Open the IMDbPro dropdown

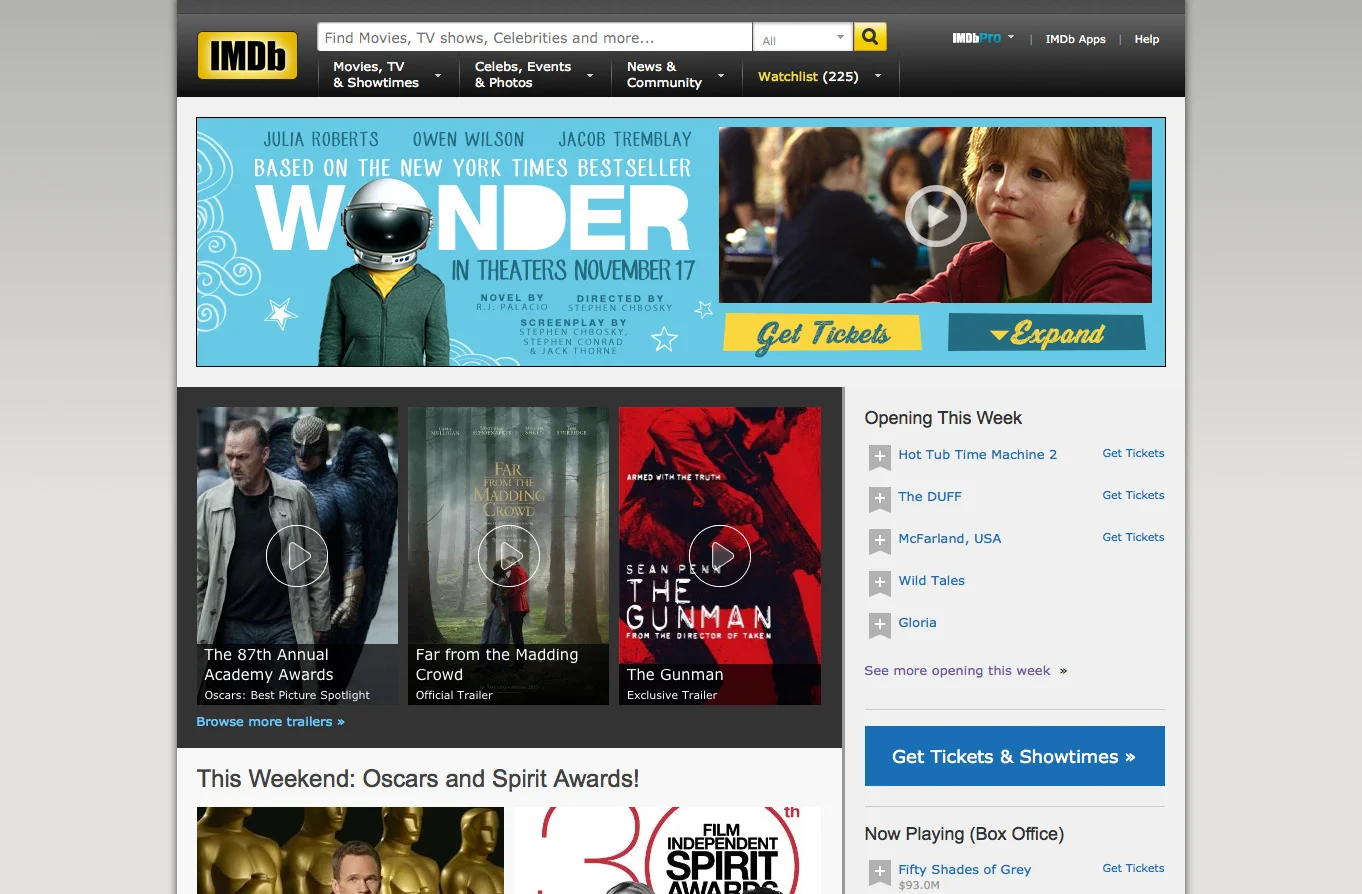pyautogui.click(x=983, y=38)
